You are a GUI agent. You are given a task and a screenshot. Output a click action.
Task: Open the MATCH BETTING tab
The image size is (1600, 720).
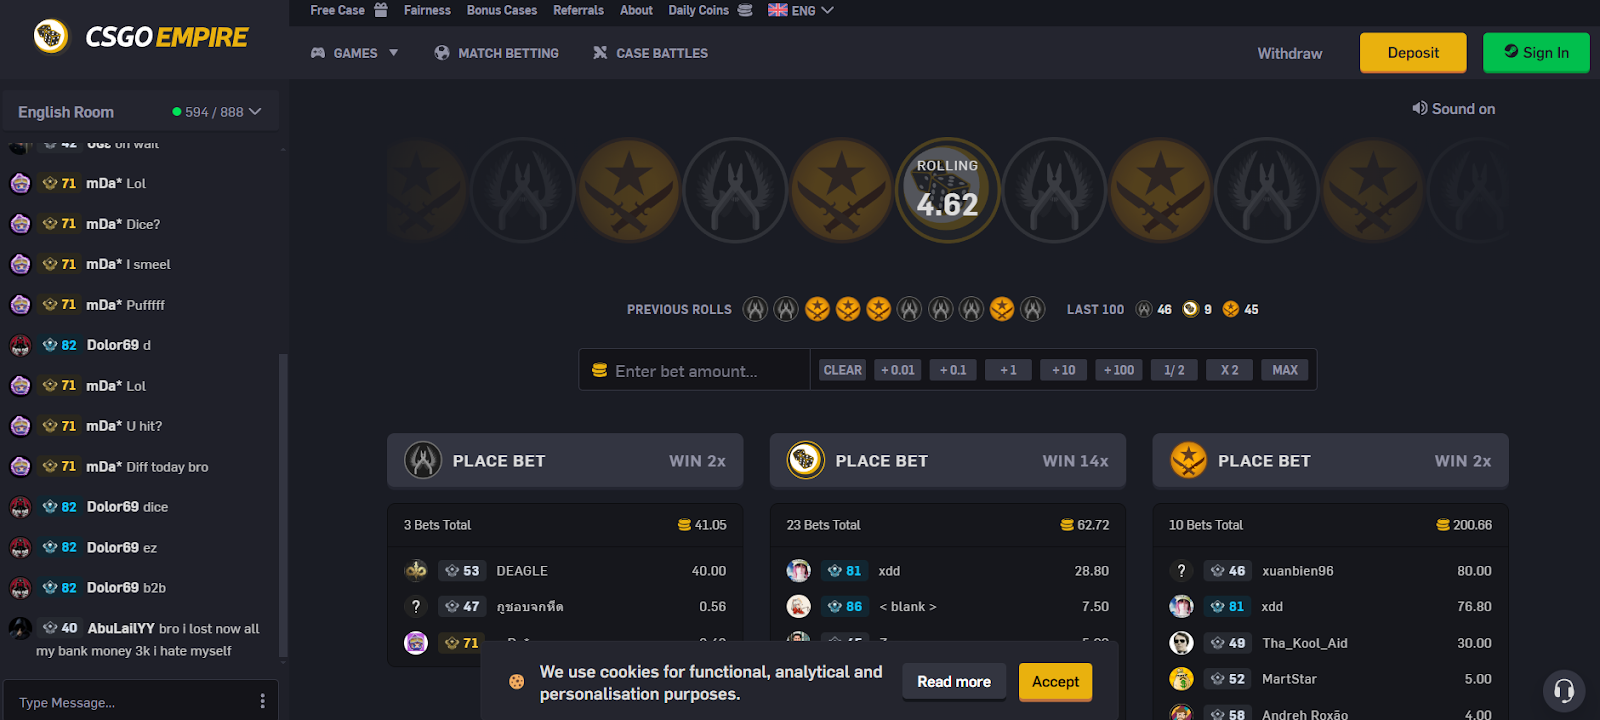(497, 53)
